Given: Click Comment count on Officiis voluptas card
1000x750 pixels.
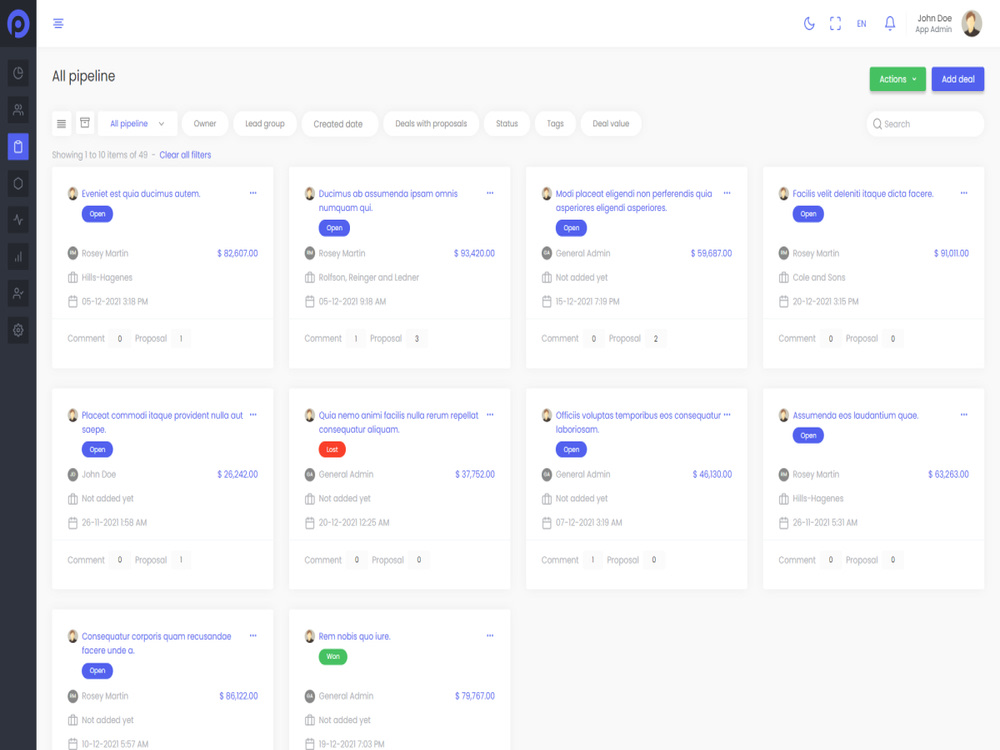Looking at the screenshot, I should [x=592, y=560].
